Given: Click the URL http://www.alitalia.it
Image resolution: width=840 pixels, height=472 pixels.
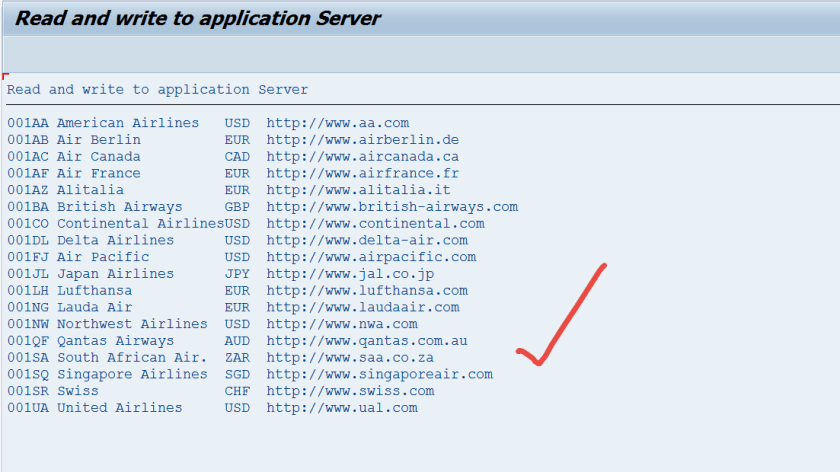Looking at the screenshot, I should [358, 190].
